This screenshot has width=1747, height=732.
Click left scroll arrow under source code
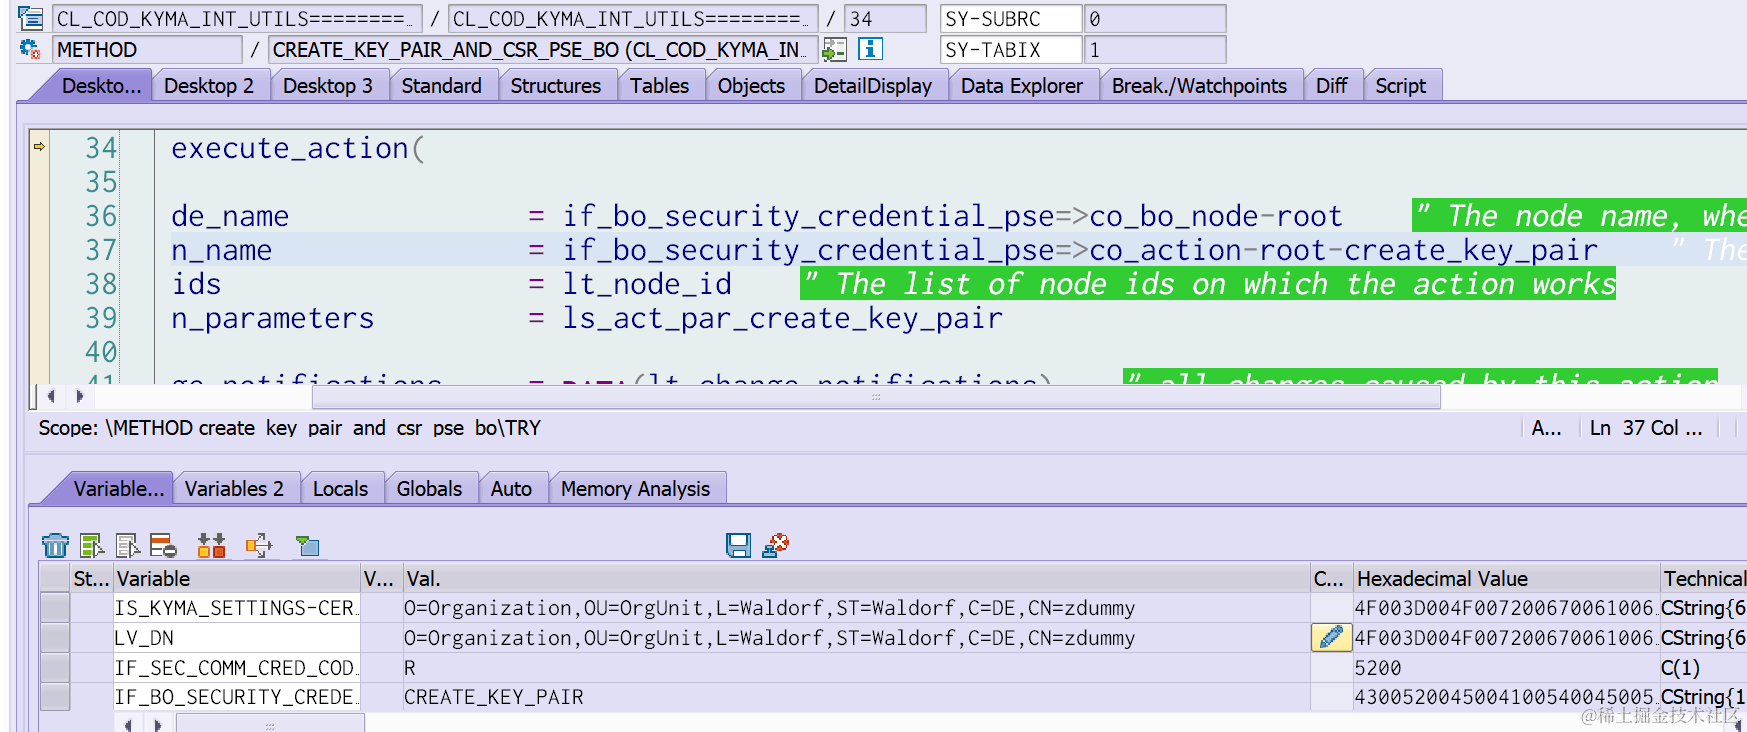51,396
